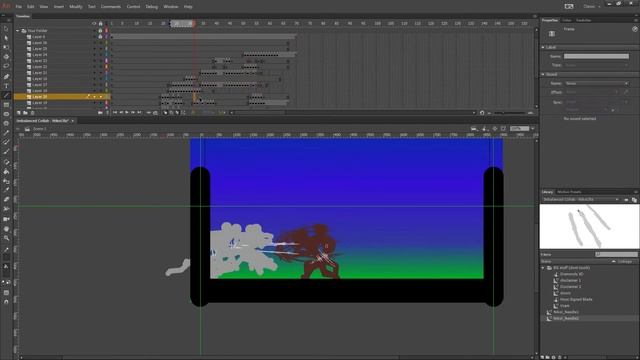Viewport: 640px width, 360px height.
Task: Unlock Layer 6 lock icon
Action: [x=100, y=37]
